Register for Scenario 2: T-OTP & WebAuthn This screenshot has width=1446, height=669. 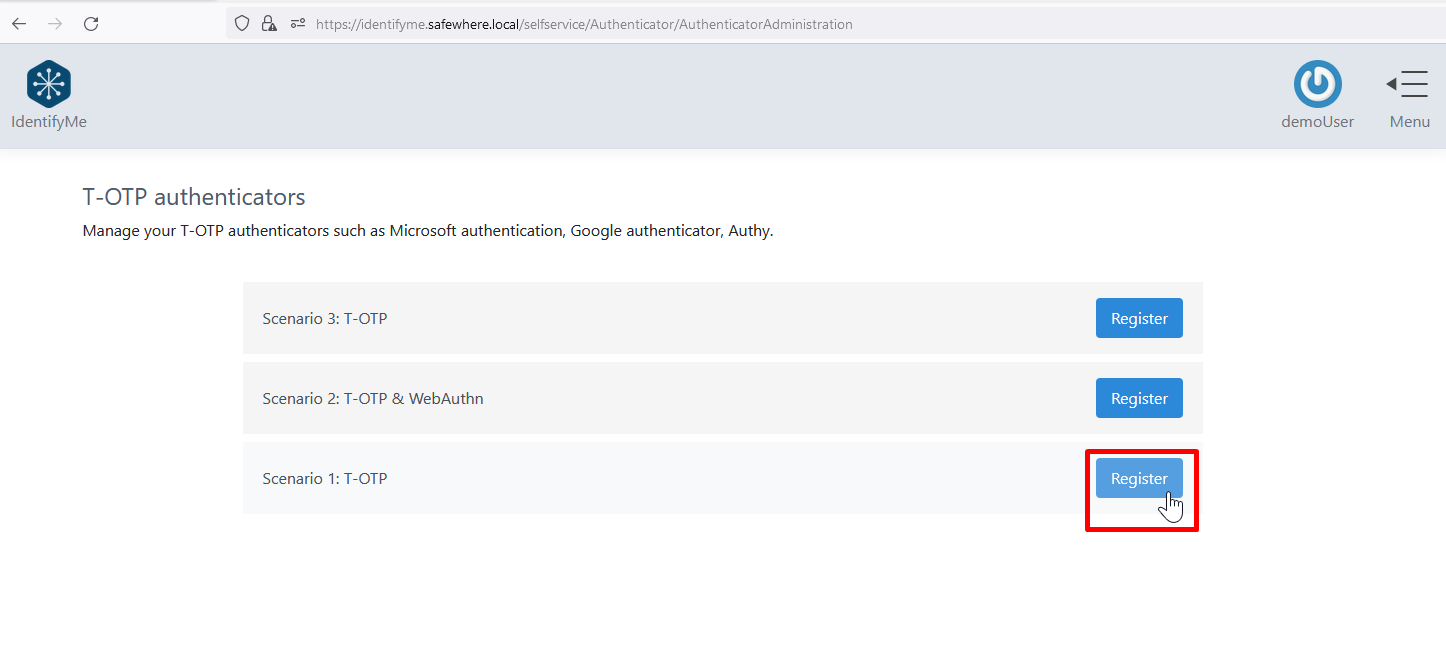click(1139, 398)
